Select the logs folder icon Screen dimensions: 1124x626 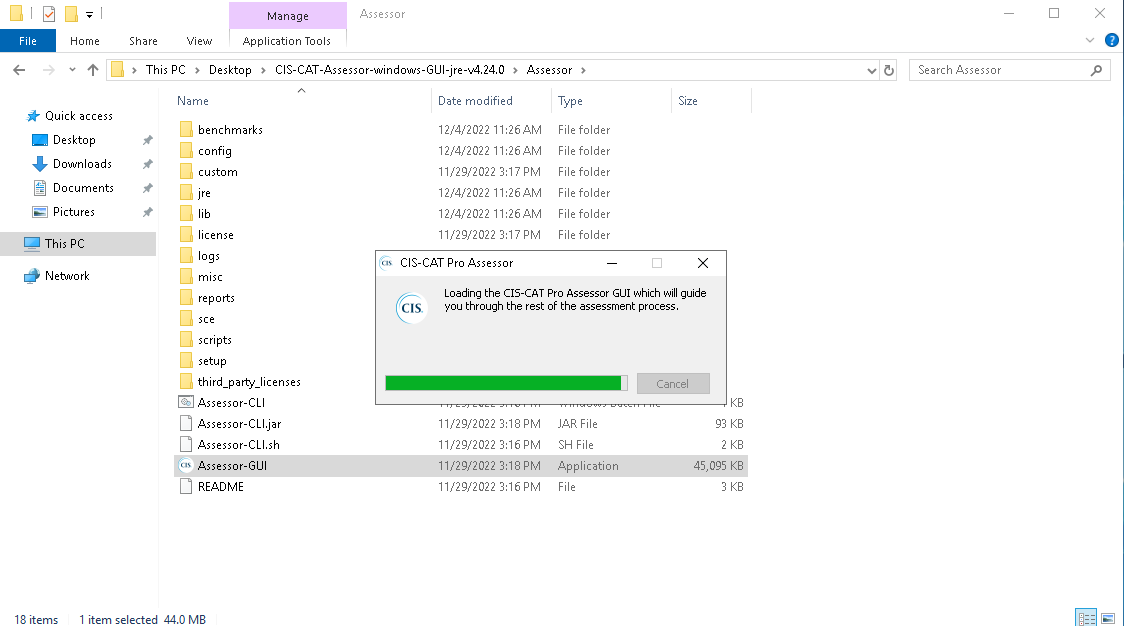tap(186, 255)
